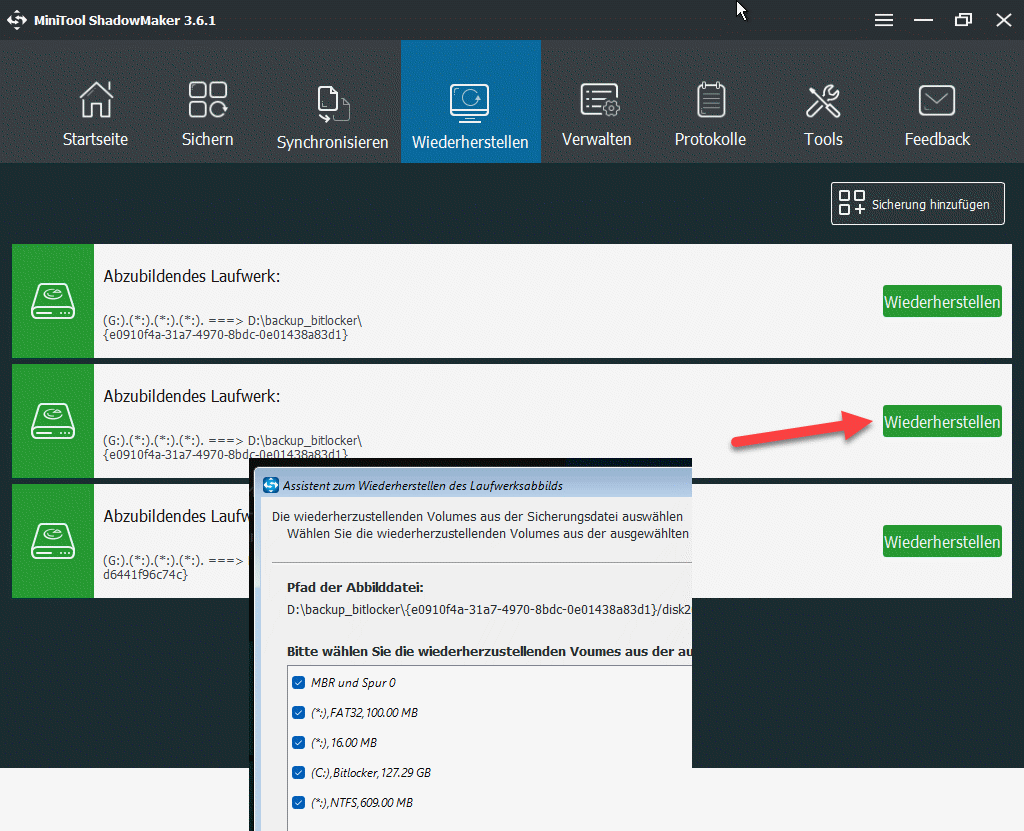Click the drive icon of the first backup
1024x831 pixels.
point(53,301)
